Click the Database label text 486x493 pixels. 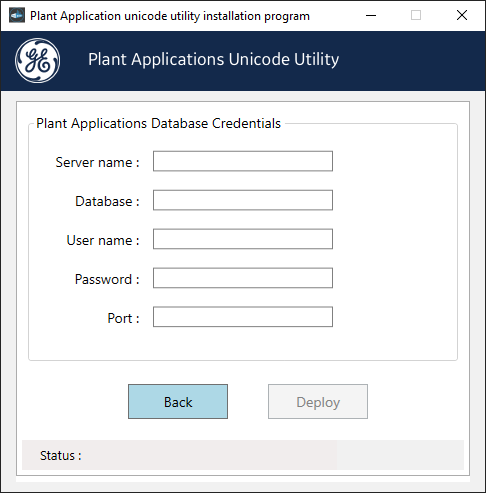click(x=107, y=201)
